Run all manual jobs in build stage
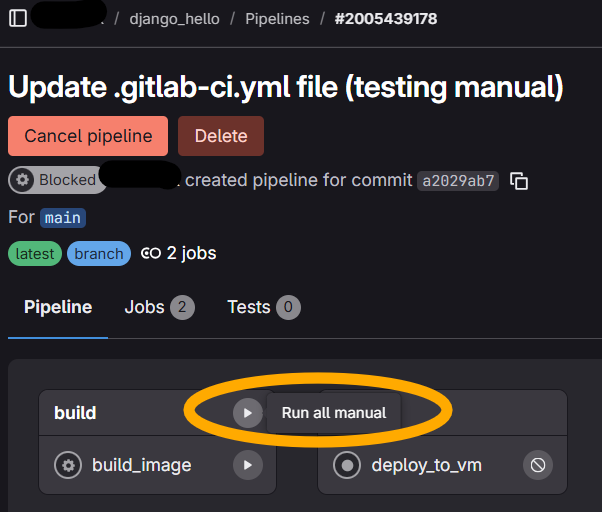Image resolution: width=602 pixels, height=512 pixels. [247, 412]
